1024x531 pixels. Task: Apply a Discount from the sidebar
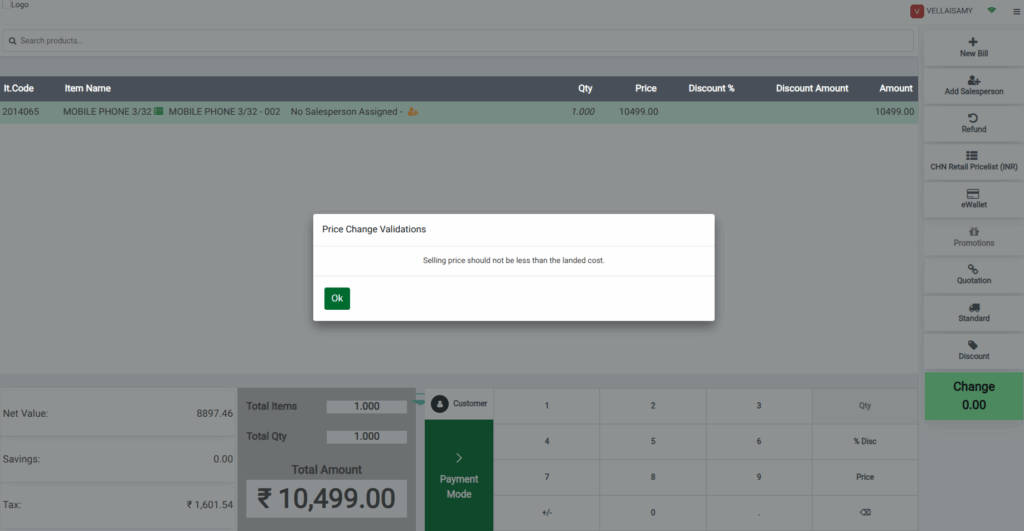click(973, 351)
